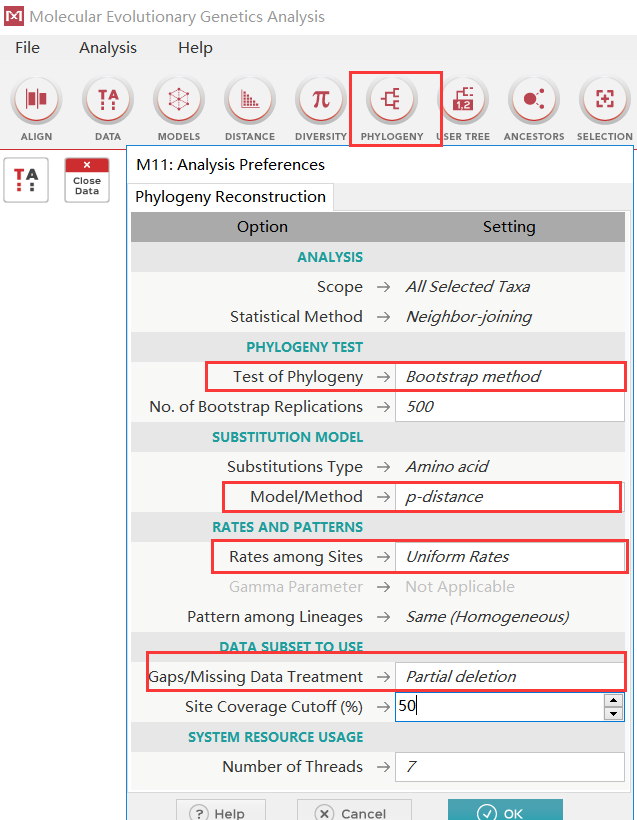The height and width of the screenshot is (820, 637).
Task: Click the Help button in dialog
Action: point(221,812)
